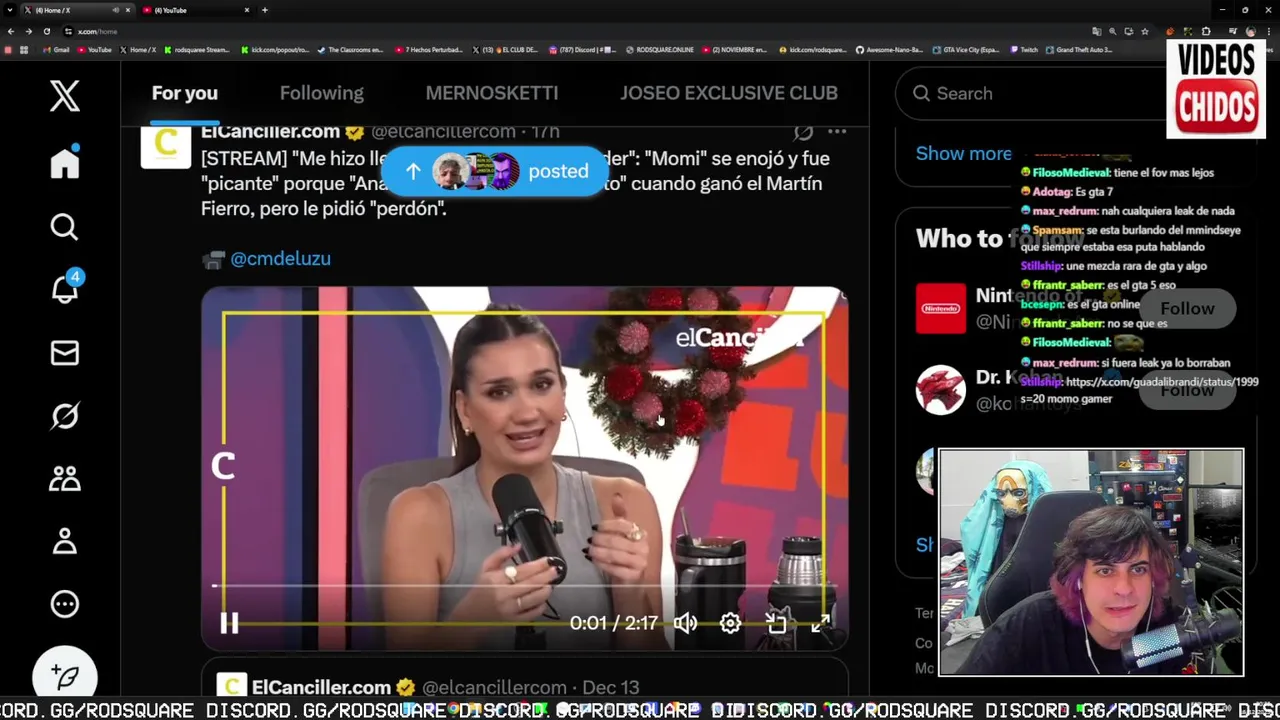Open the Discord (787) bookmark
Viewport: 1280px width, 720px height.
(x=582, y=49)
